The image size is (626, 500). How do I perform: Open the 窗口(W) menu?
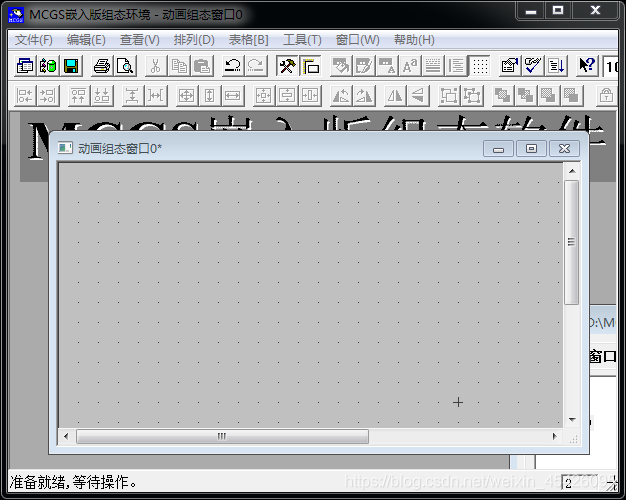click(x=357, y=40)
